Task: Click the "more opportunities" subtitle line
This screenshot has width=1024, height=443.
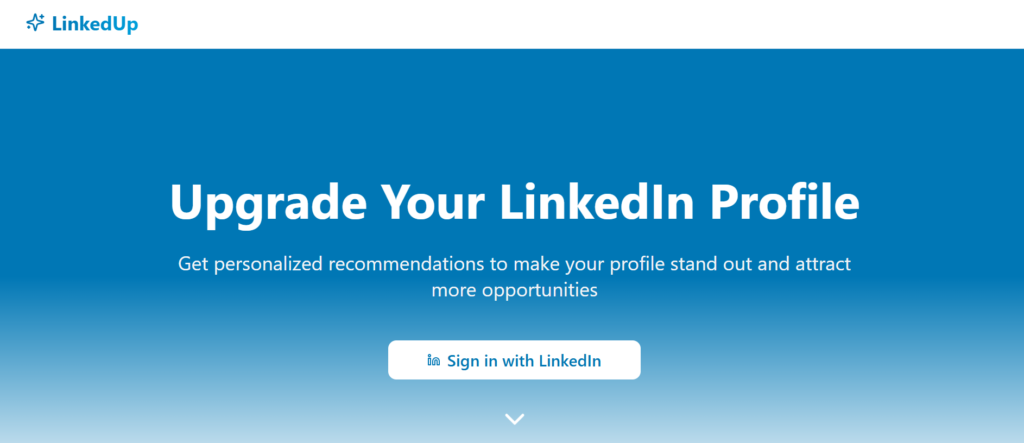Action: (514, 291)
